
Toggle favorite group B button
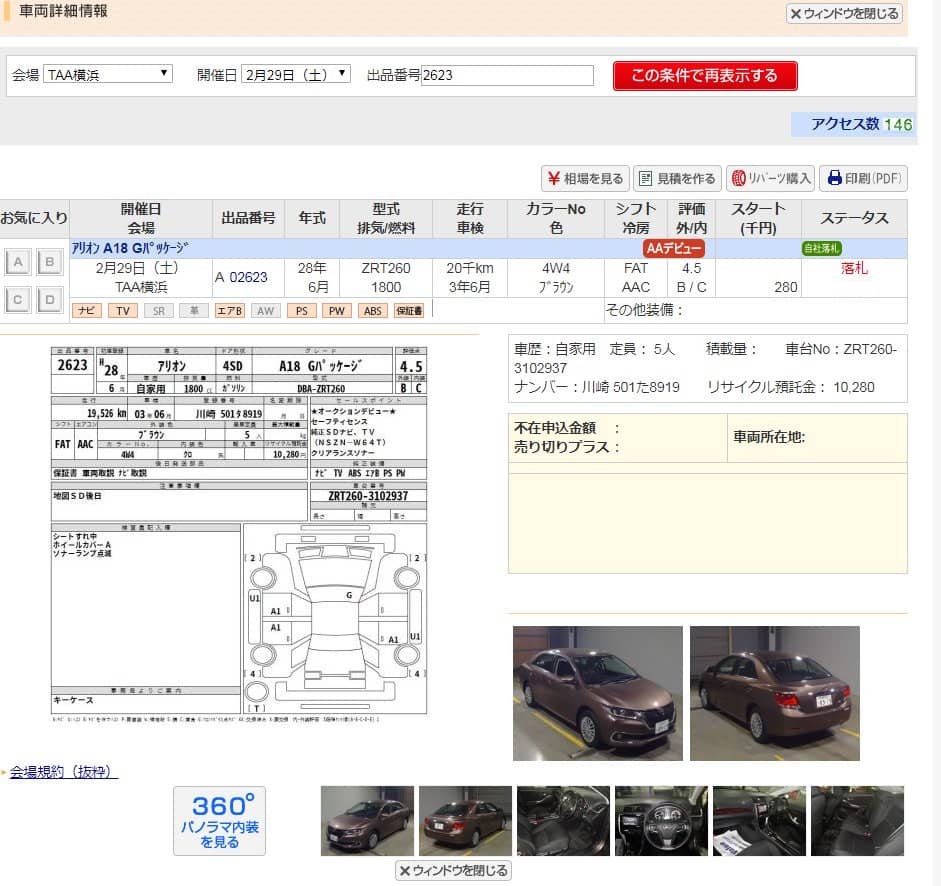[x=50, y=263]
